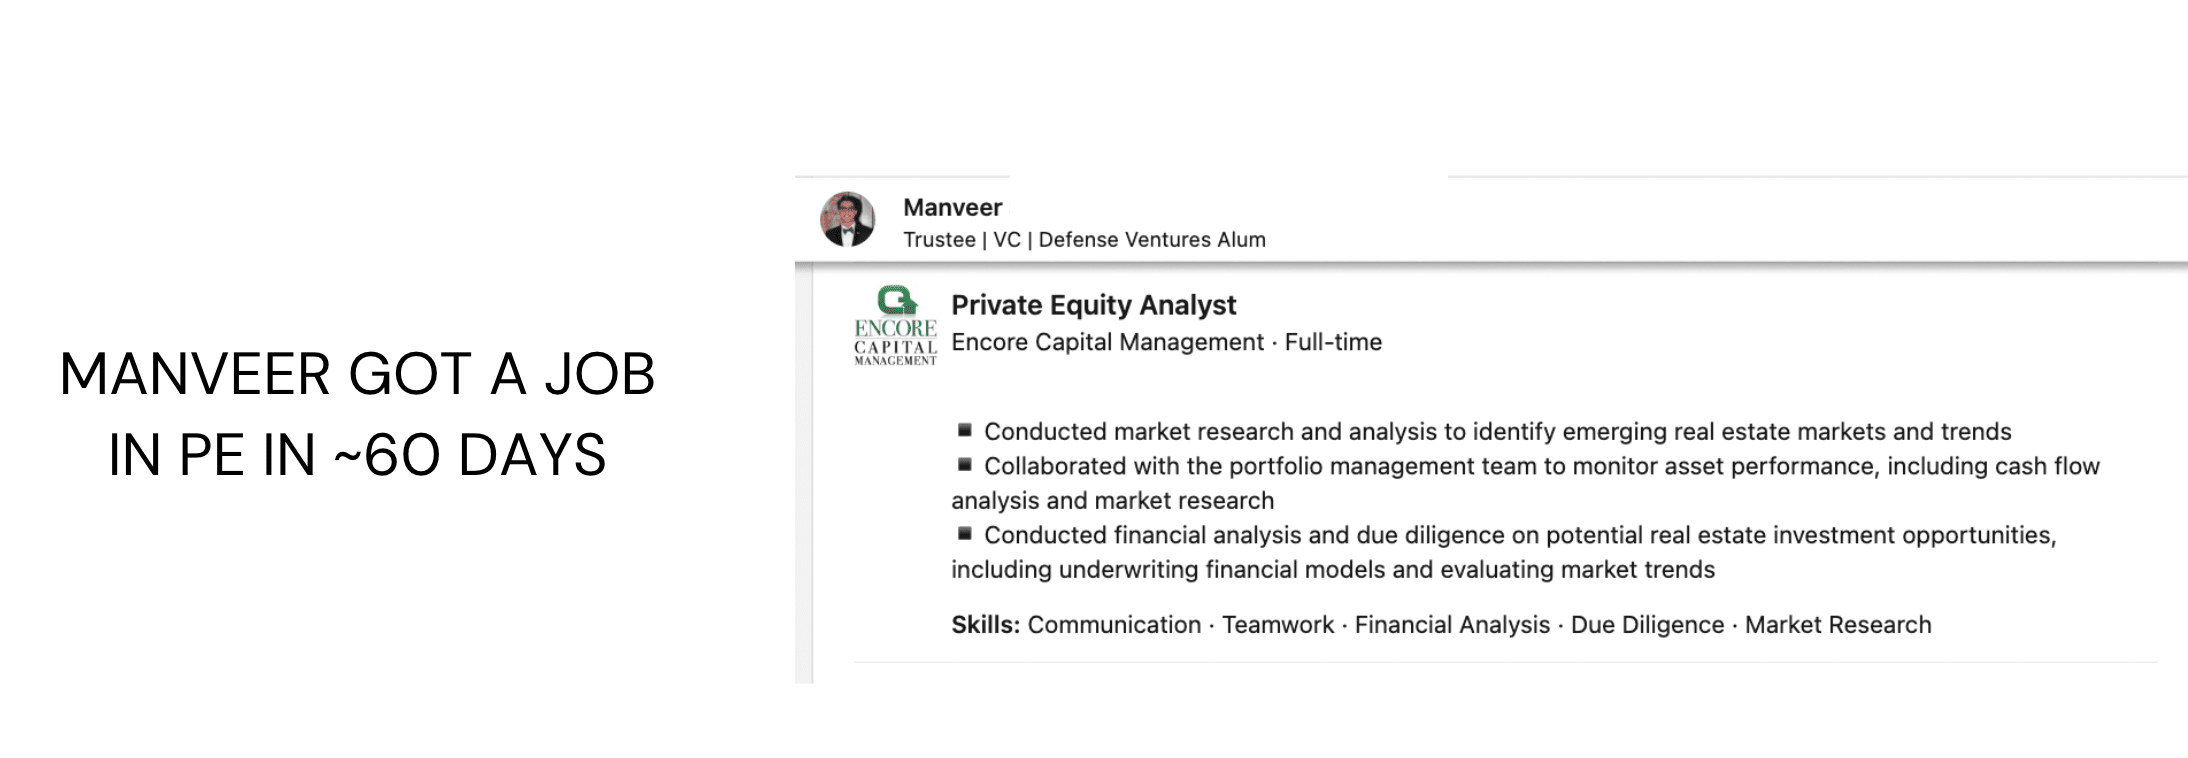Open the Private Equity Analyst job title
The width and height of the screenshot is (2188, 758).
point(1093,305)
